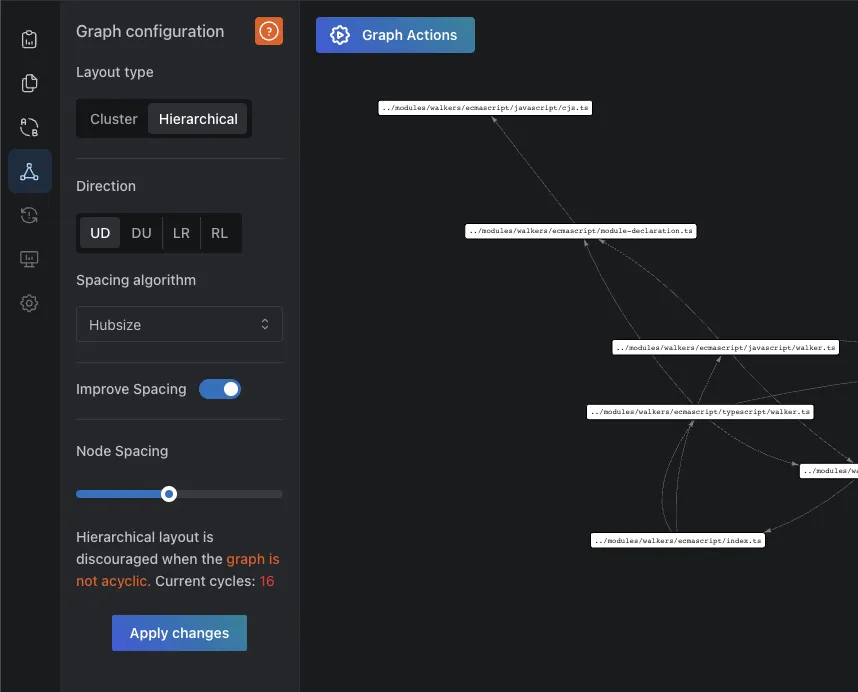Click the Graph Actions button
The width and height of the screenshot is (858, 692).
click(x=395, y=35)
